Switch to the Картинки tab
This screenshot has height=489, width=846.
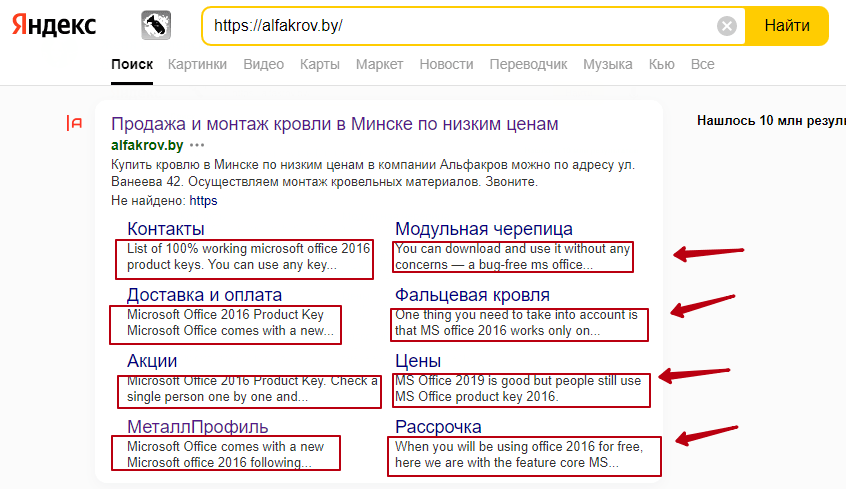tap(197, 64)
